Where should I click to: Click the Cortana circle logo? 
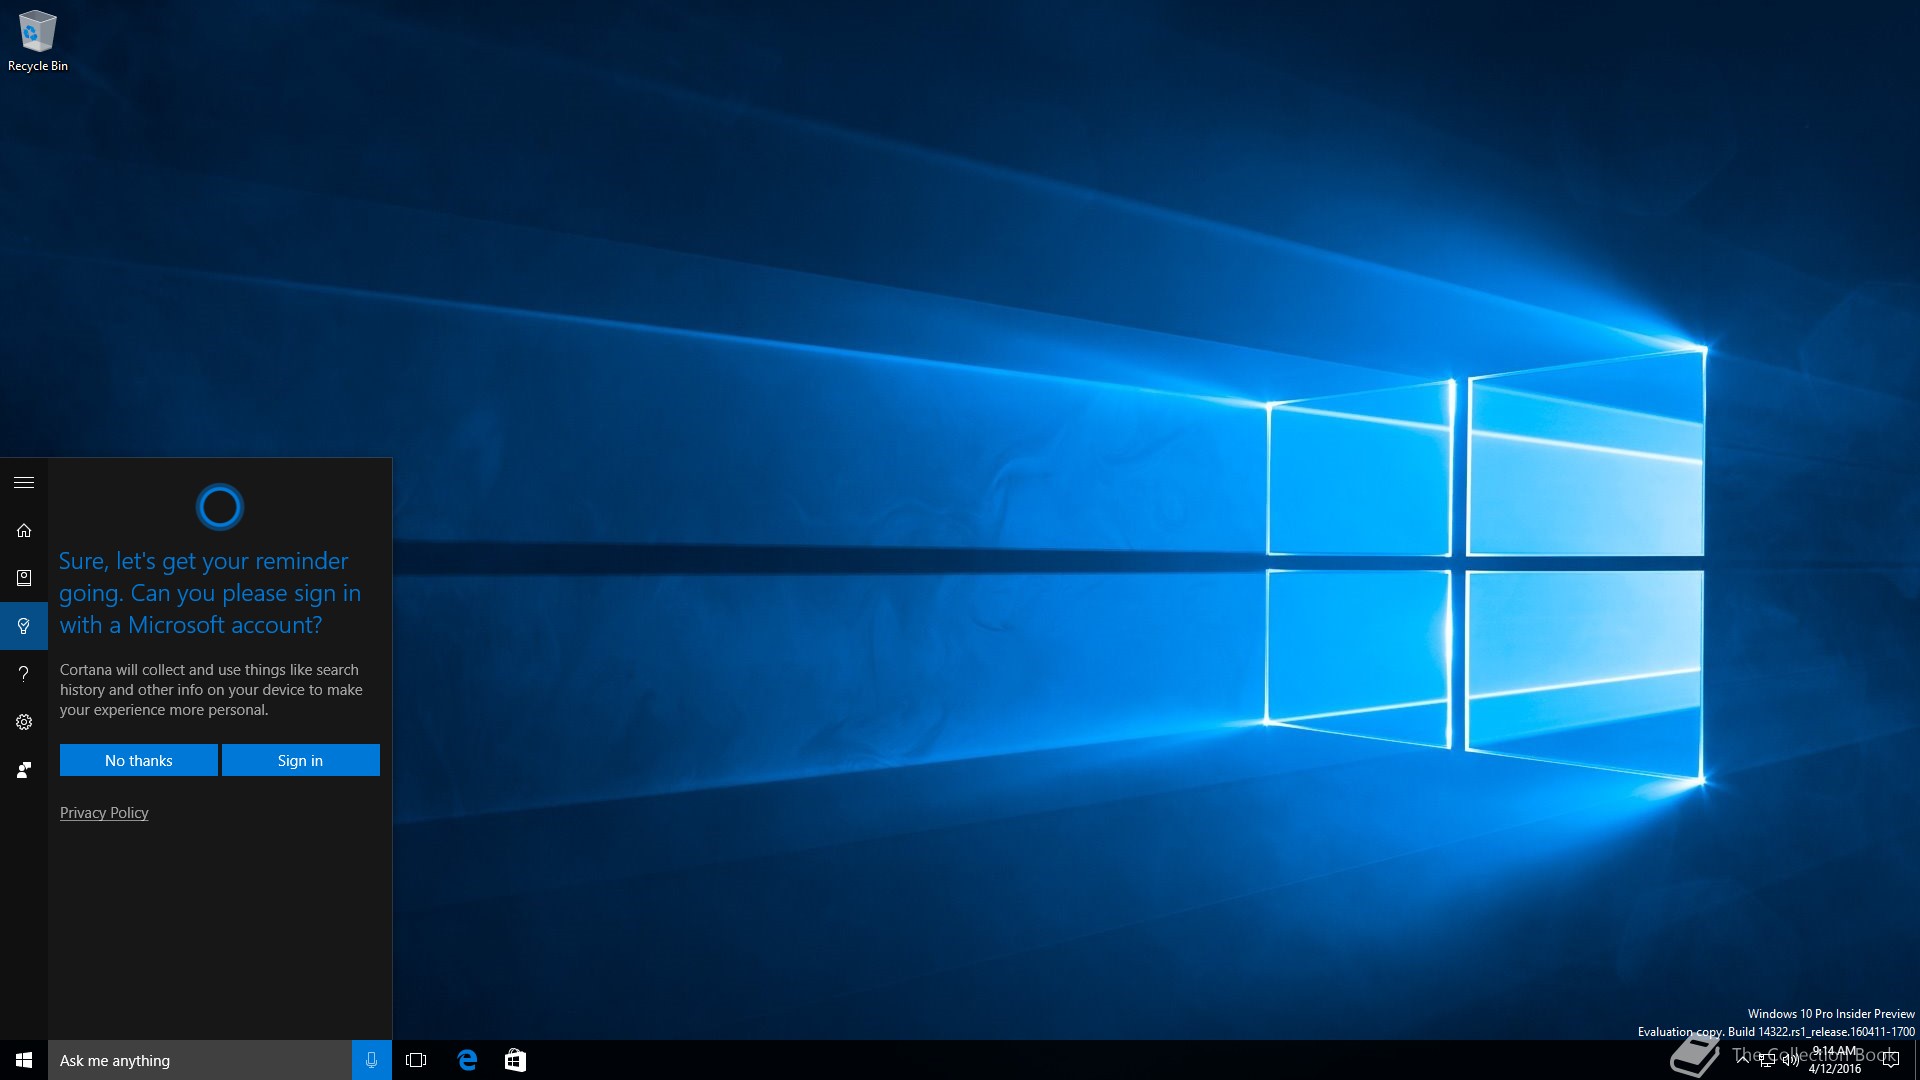(x=220, y=507)
